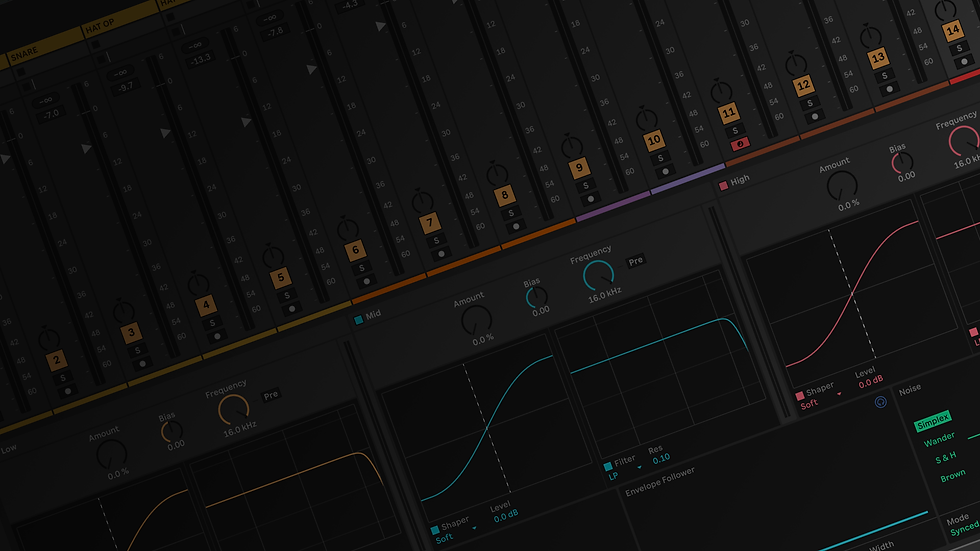Solo track 3 with its S button
980x551 pixels.
(x=138, y=350)
